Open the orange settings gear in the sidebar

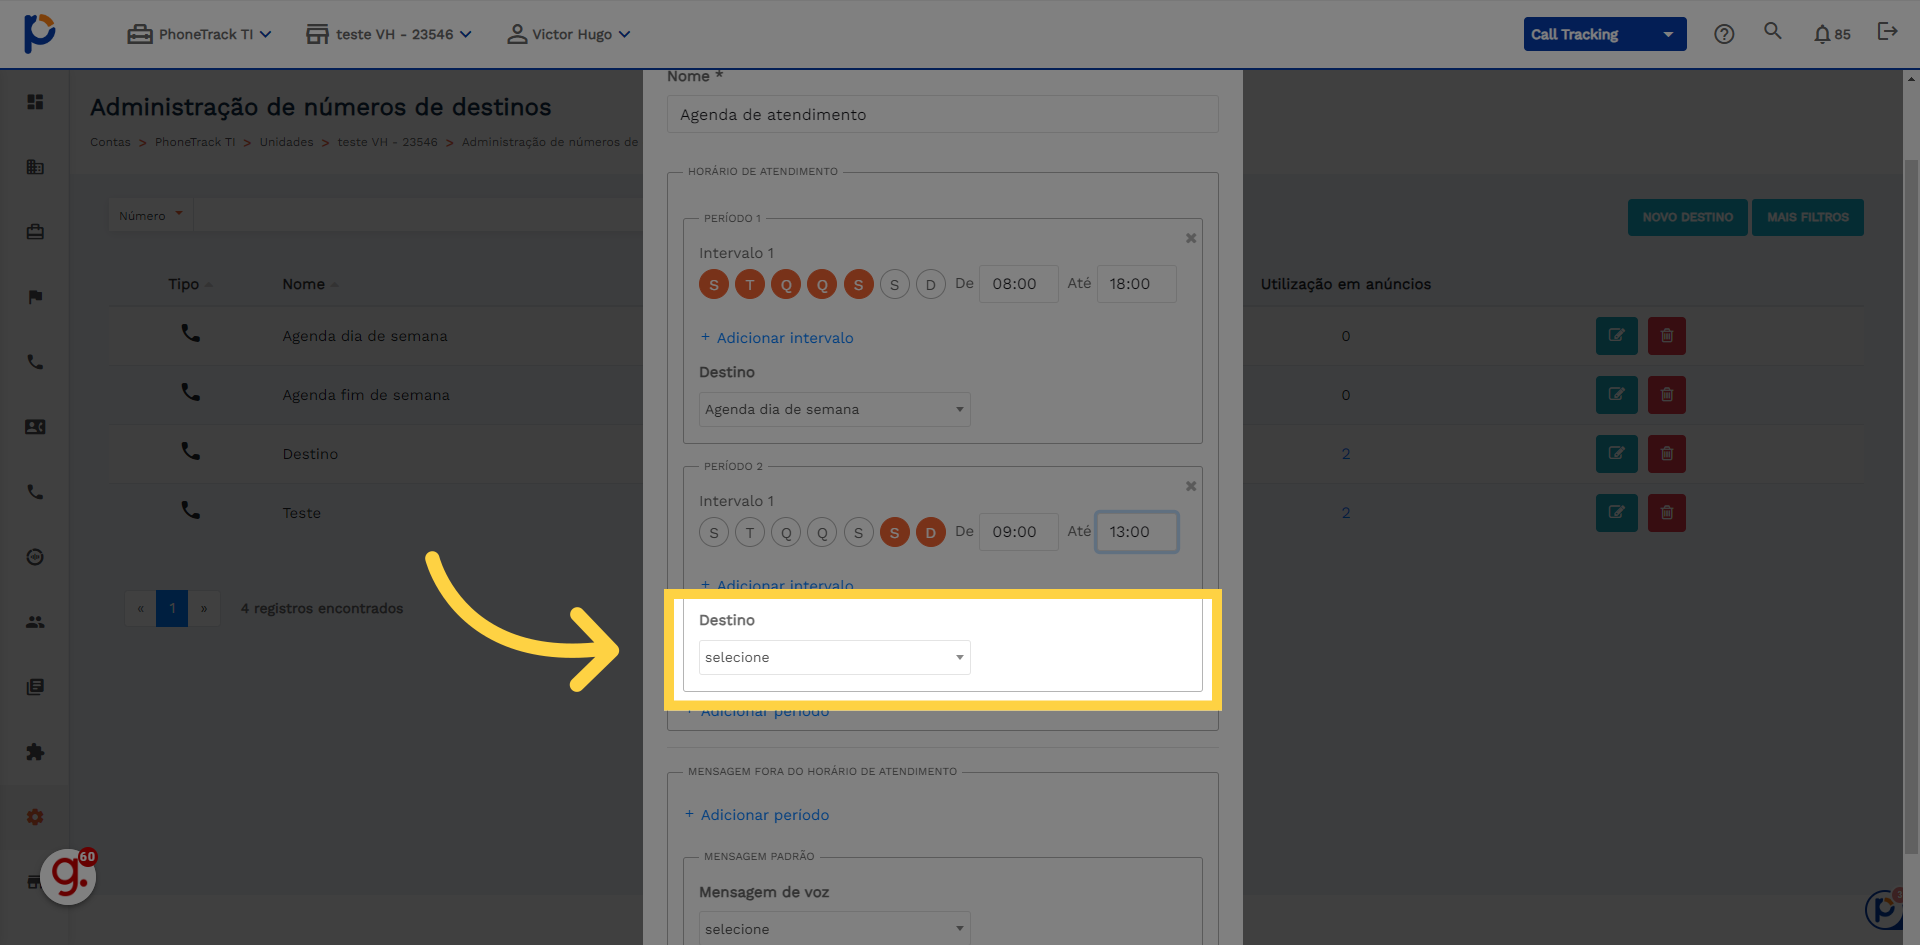(35, 817)
